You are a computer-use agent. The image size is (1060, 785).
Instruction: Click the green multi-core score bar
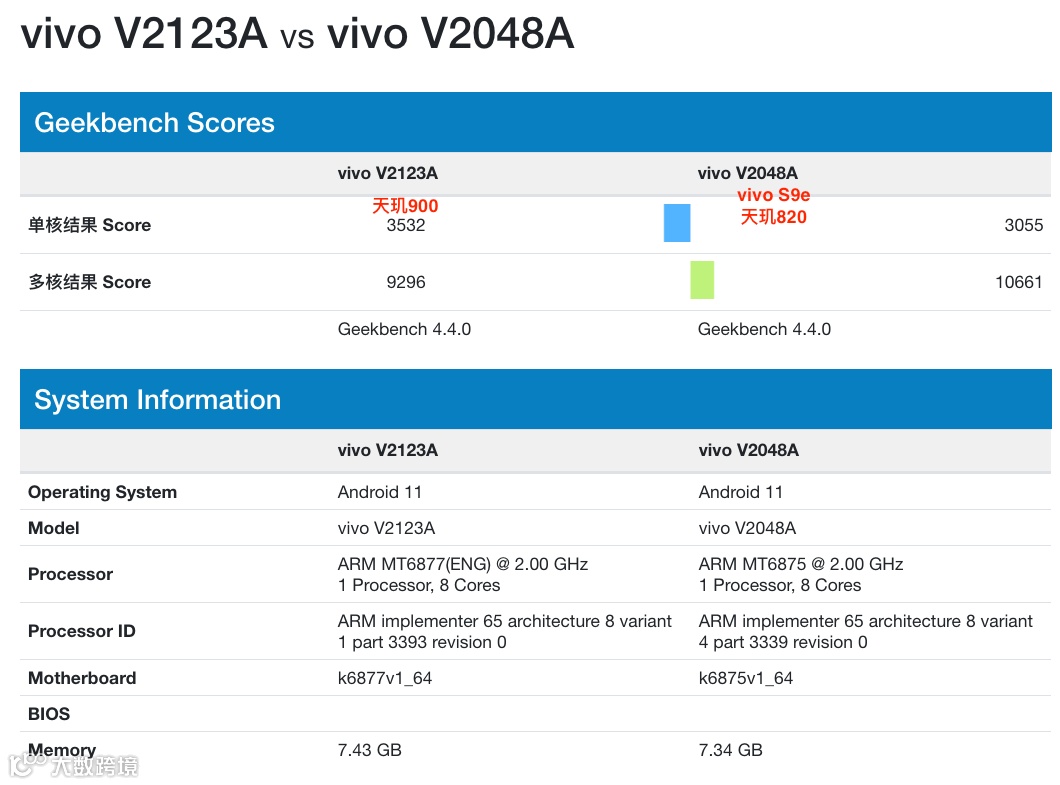click(x=702, y=280)
